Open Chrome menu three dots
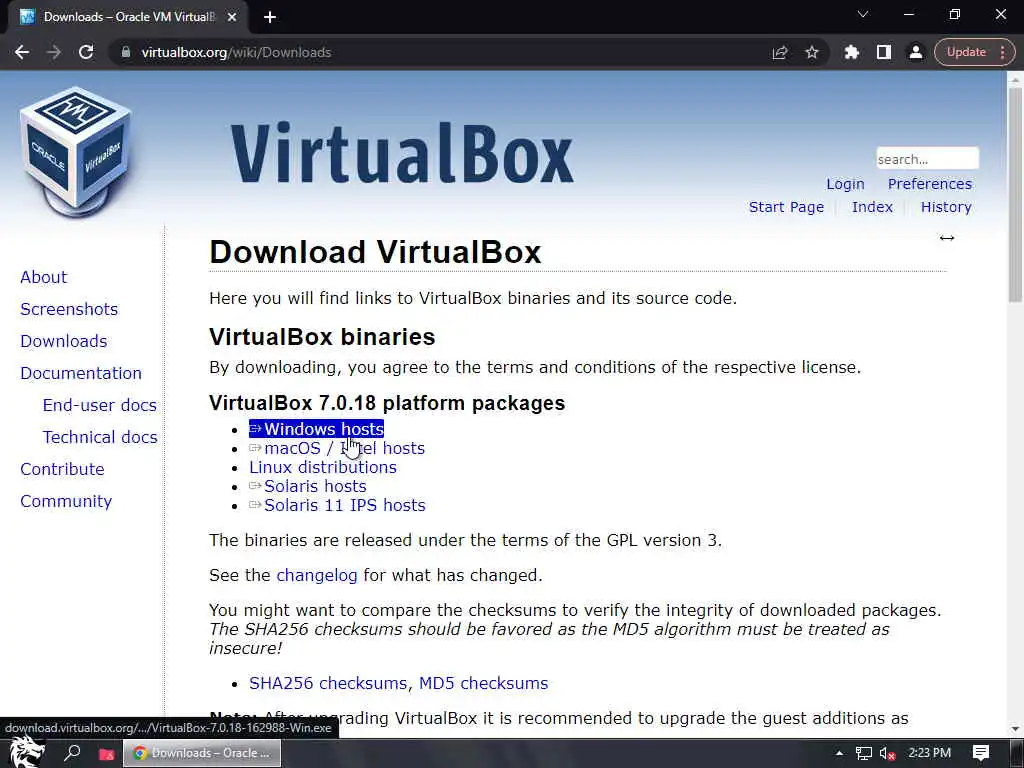 (1002, 52)
